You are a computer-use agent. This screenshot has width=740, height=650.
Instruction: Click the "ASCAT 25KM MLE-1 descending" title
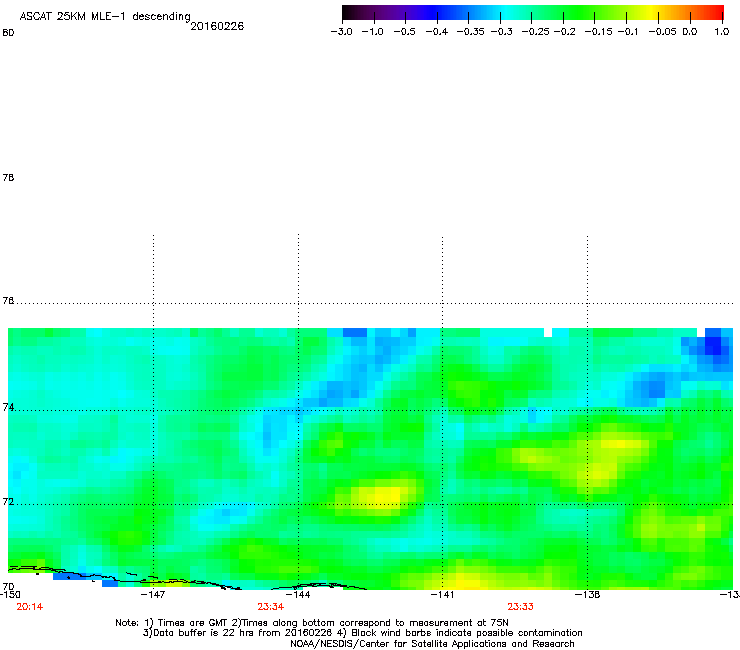pyautogui.click(x=105, y=16)
